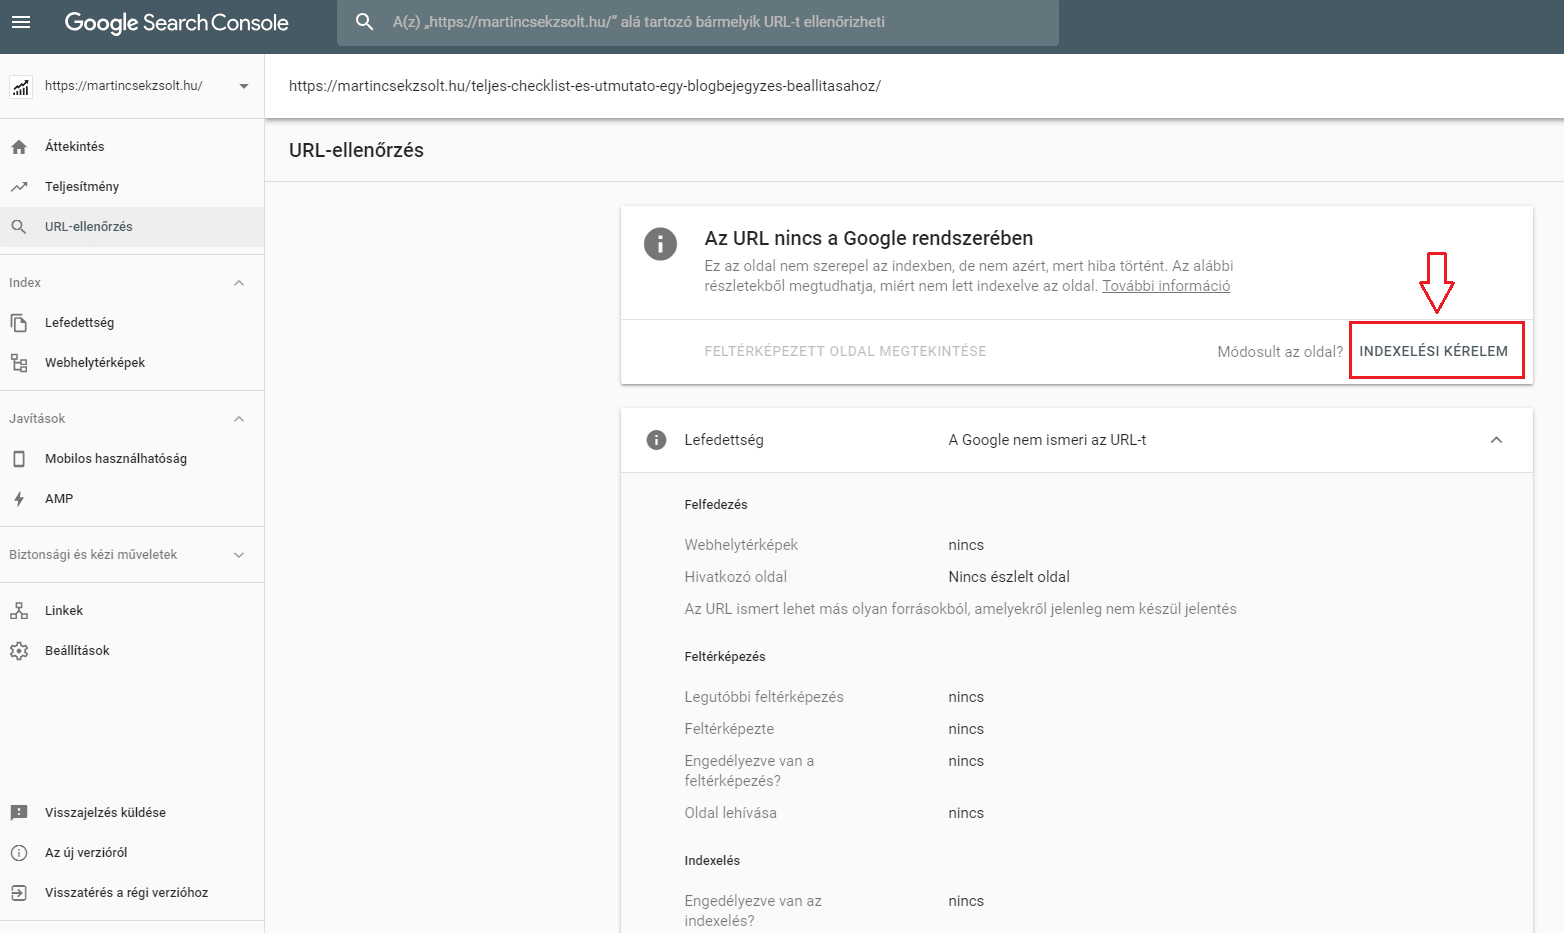
Task: Open the property selector dropdown arrow
Action: pyautogui.click(x=244, y=86)
